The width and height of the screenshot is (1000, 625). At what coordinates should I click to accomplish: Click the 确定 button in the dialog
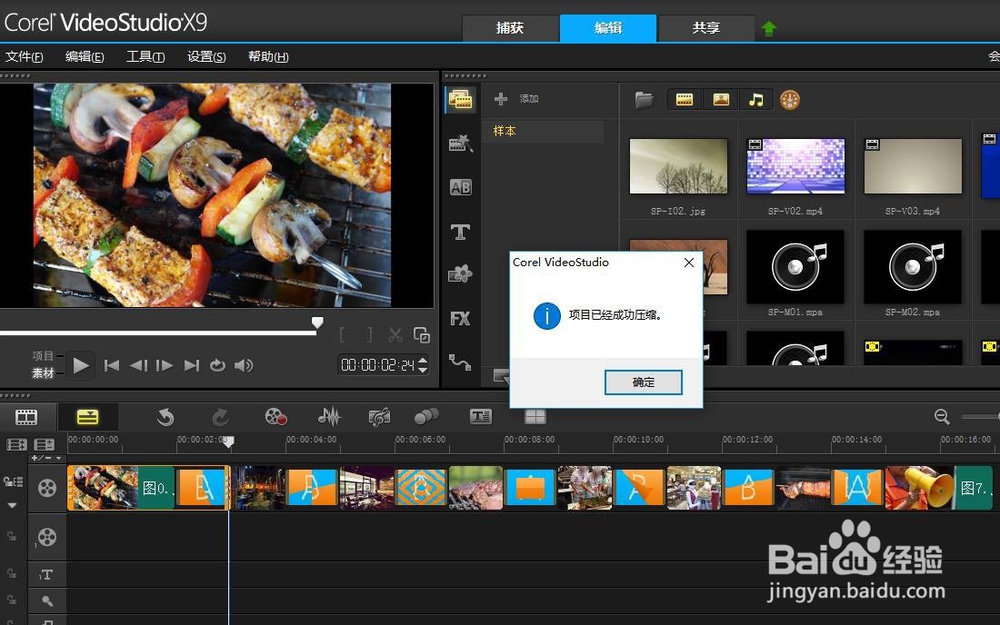(643, 382)
